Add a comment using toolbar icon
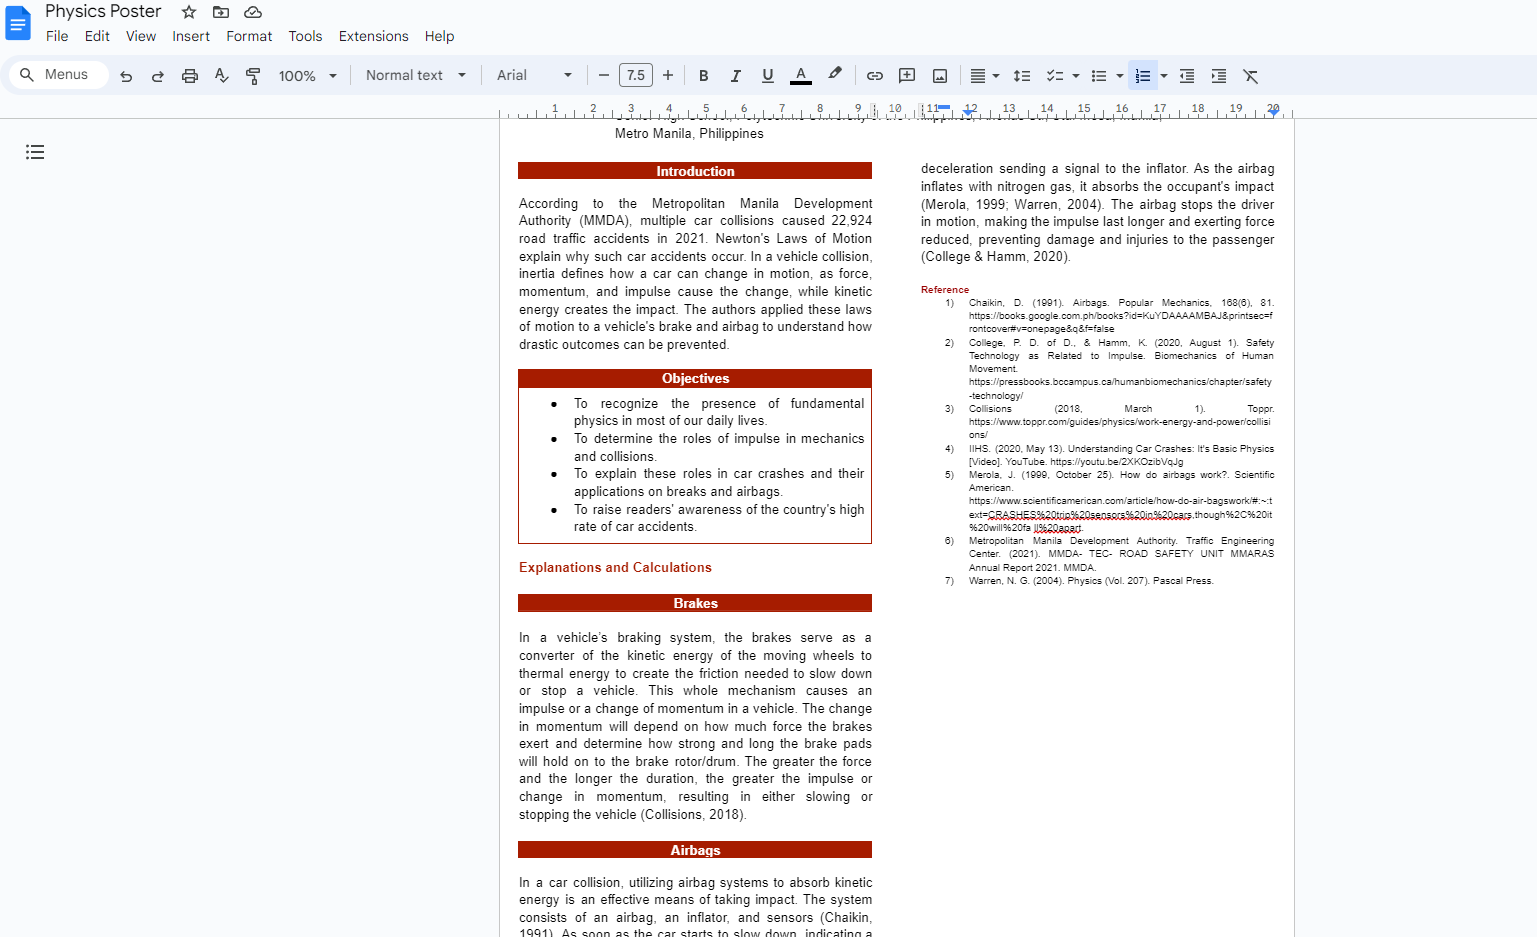This screenshot has height=937, width=1537. pyautogui.click(x=907, y=76)
